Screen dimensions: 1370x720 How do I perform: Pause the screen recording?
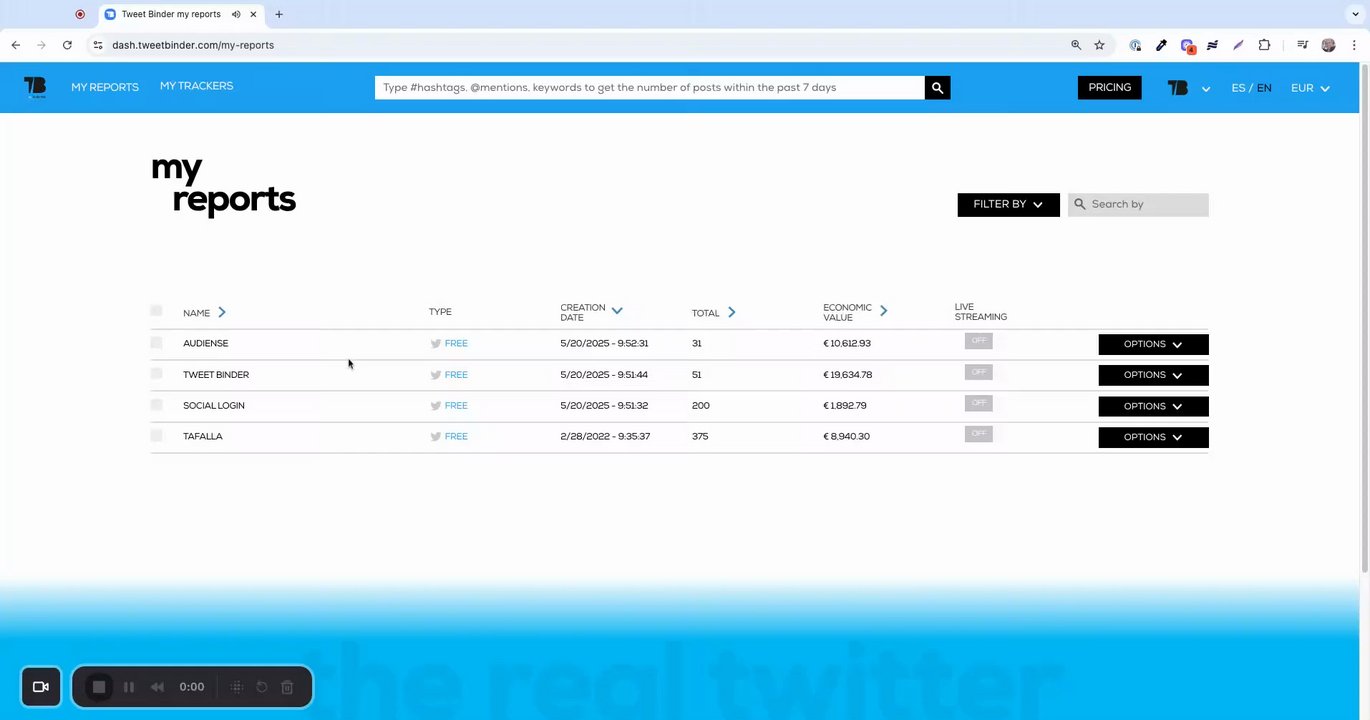[129, 687]
